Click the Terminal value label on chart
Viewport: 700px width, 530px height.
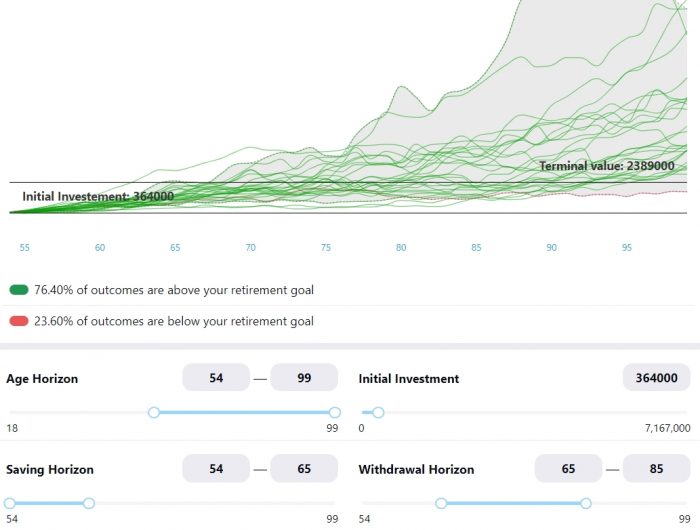[x=606, y=166]
